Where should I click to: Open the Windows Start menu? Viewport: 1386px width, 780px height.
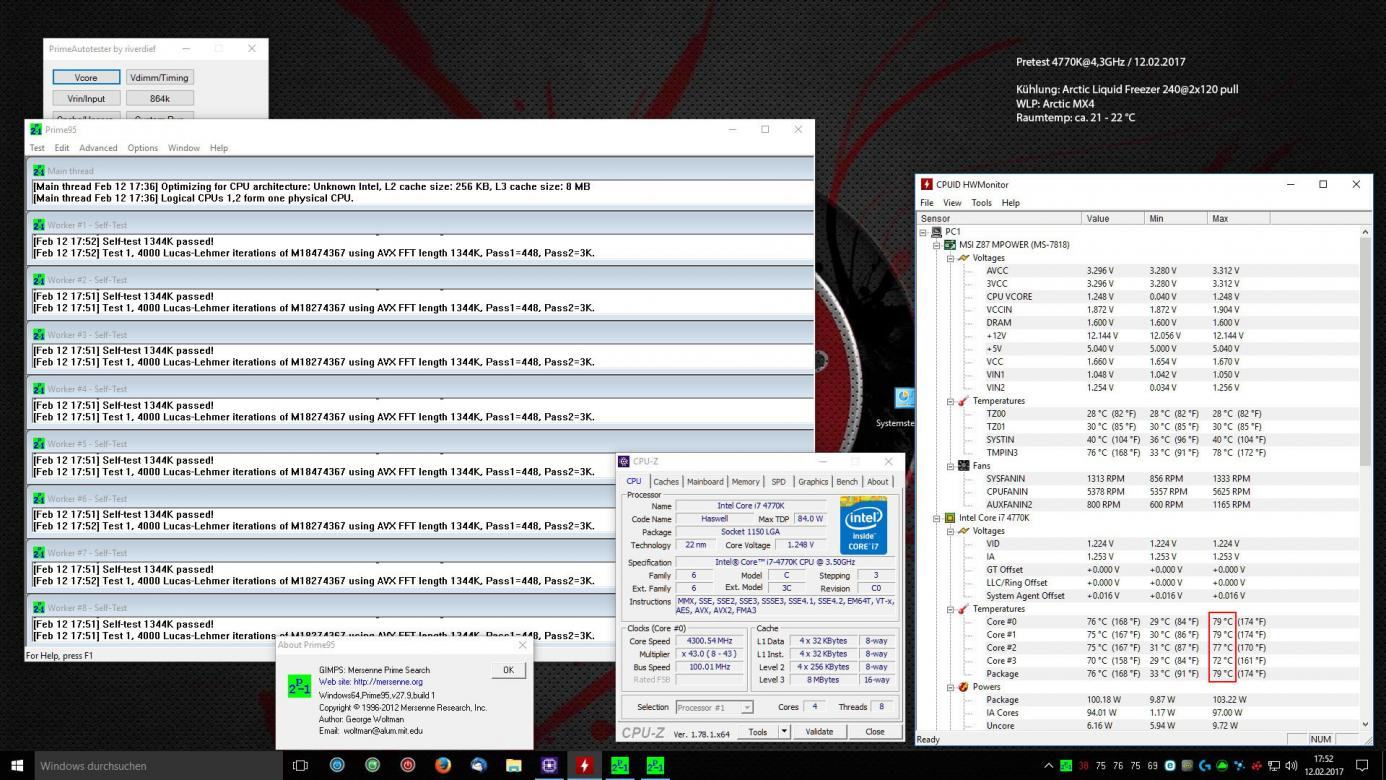16,765
